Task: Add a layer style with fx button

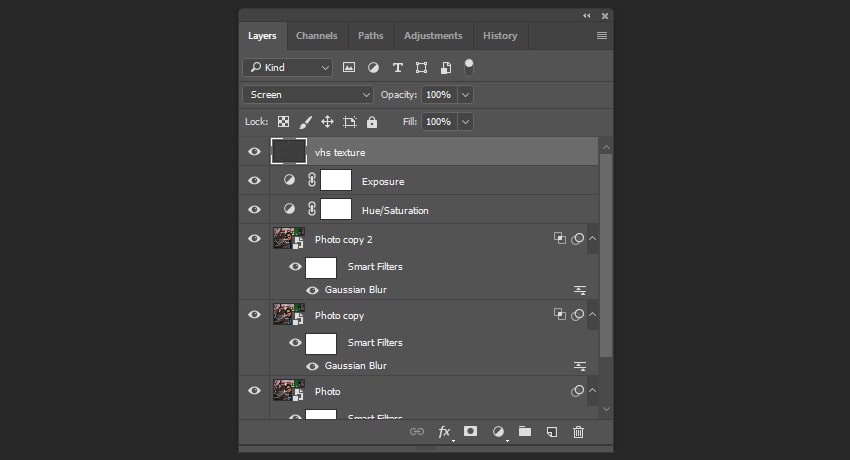Action: [x=444, y=432]
